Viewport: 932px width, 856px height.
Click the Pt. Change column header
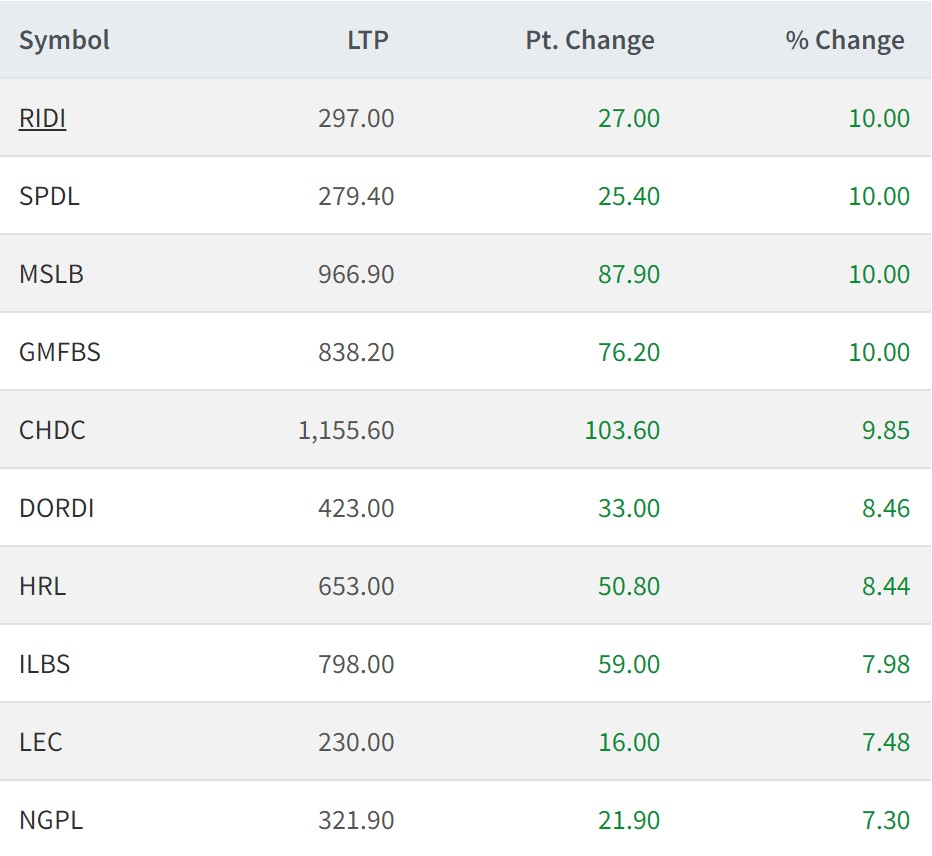(590, 40)
